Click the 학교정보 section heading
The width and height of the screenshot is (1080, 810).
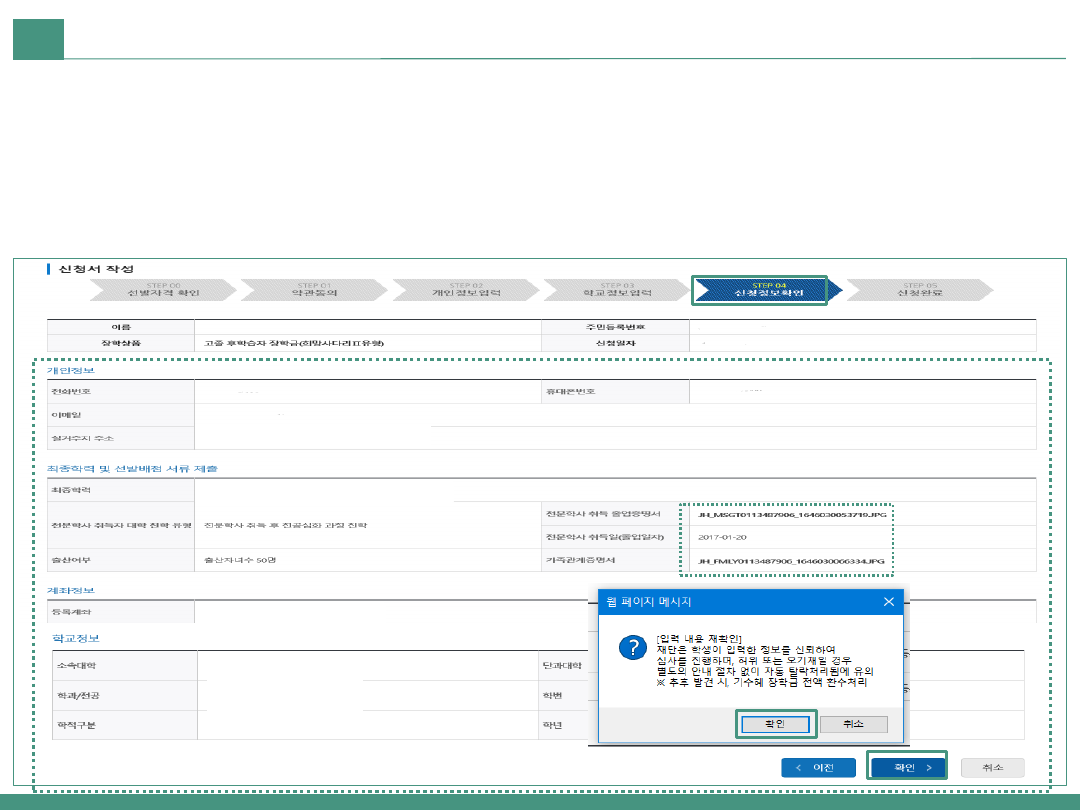pos(76,638)
